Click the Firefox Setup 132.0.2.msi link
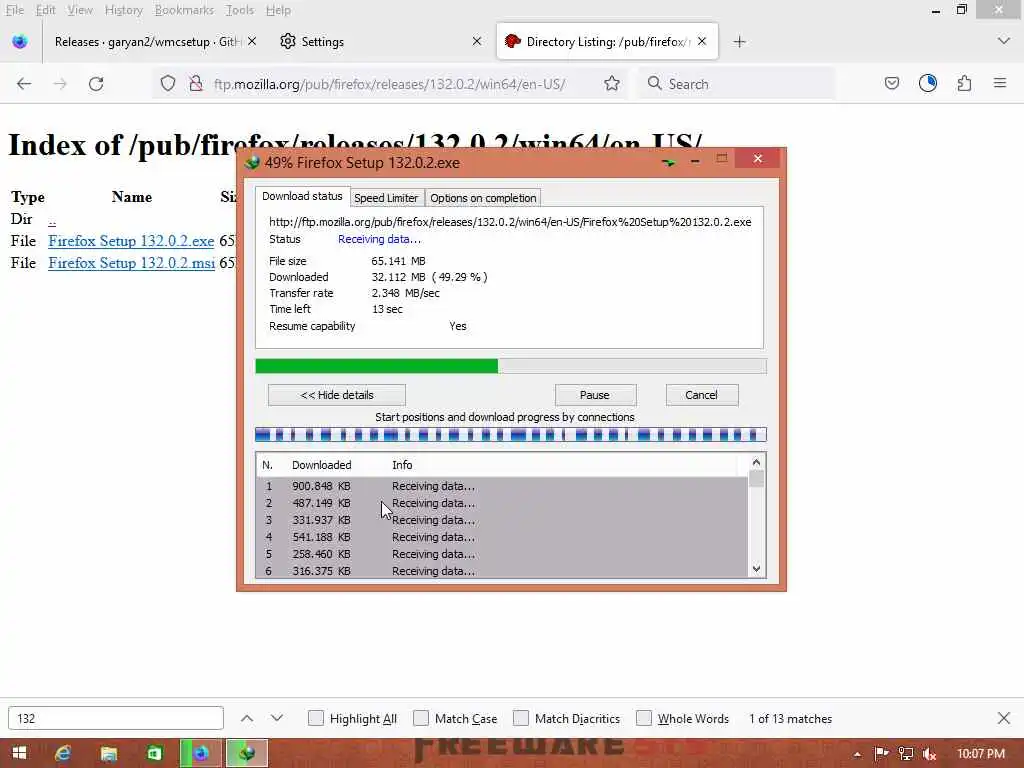 coord(131,263)
